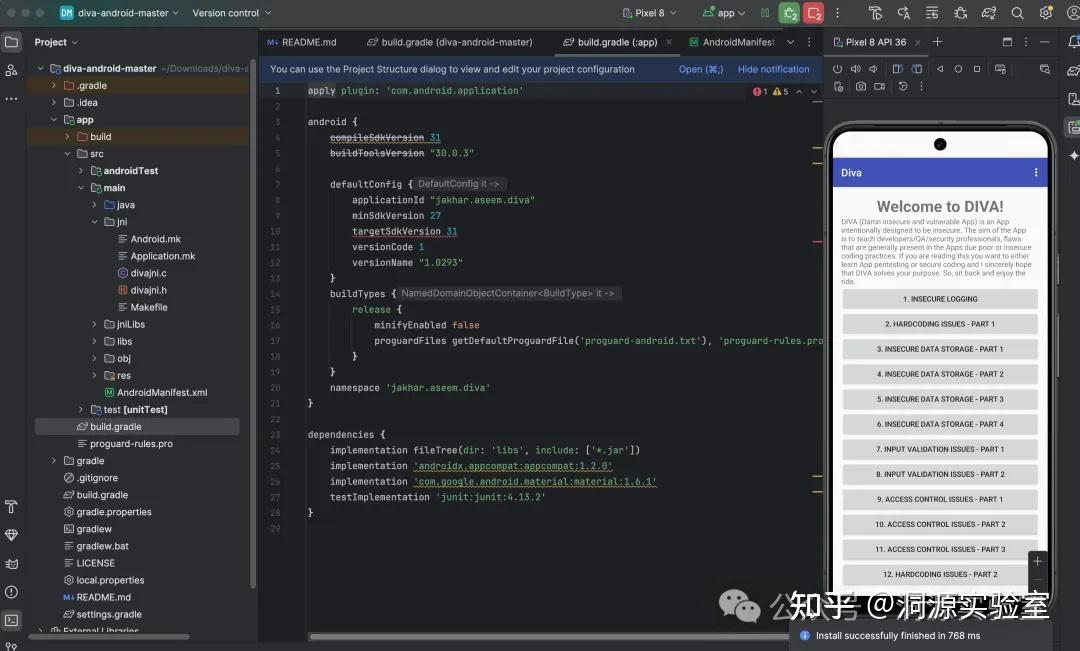Click the emulator Back navigation triangle

tap(940, 69)
